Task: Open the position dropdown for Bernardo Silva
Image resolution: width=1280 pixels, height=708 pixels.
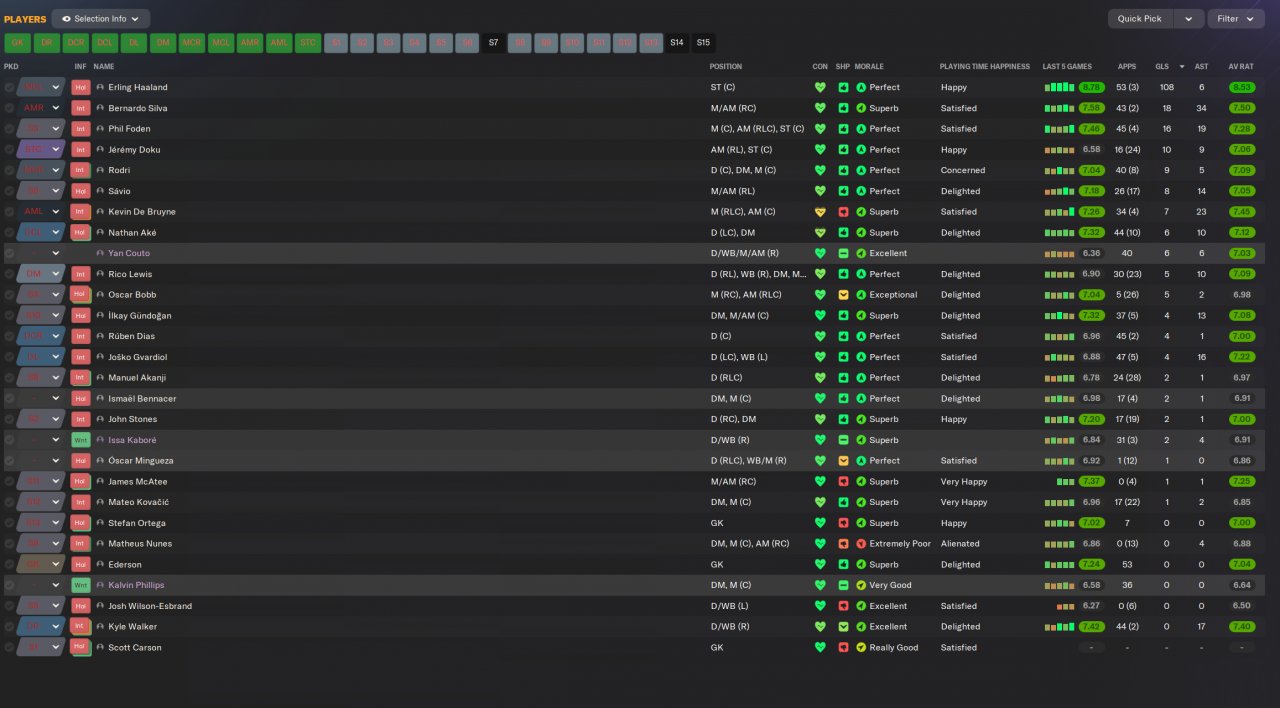Action: click(x=56, y=108)
